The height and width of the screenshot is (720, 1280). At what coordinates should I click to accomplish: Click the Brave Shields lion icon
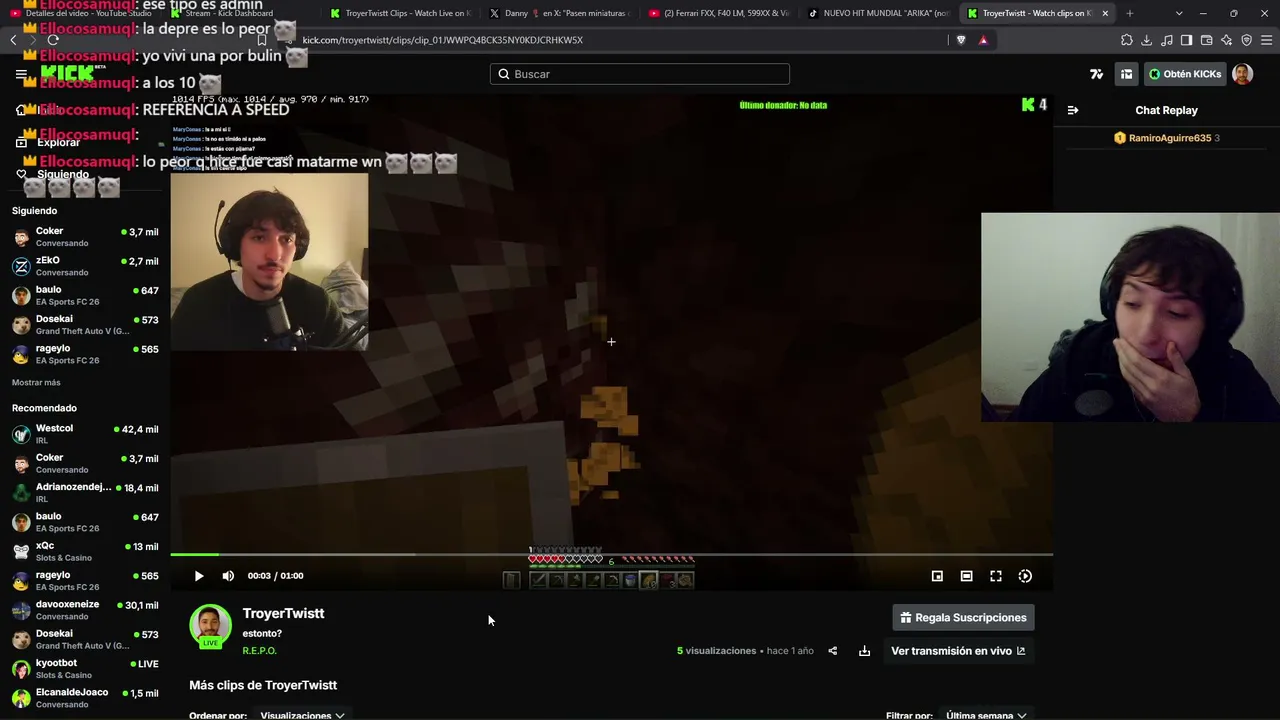tap(961, 40)
